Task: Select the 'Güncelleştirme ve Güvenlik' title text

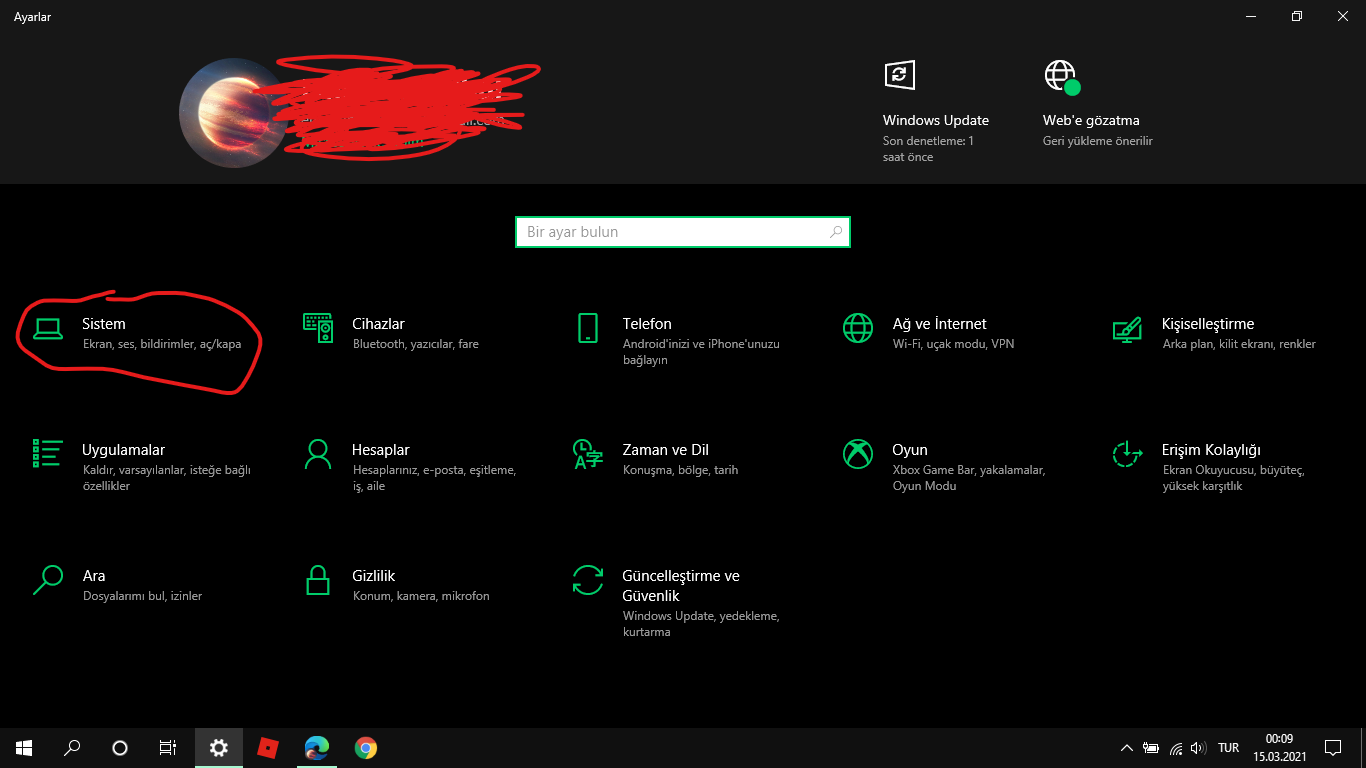Action: [681, 586]
